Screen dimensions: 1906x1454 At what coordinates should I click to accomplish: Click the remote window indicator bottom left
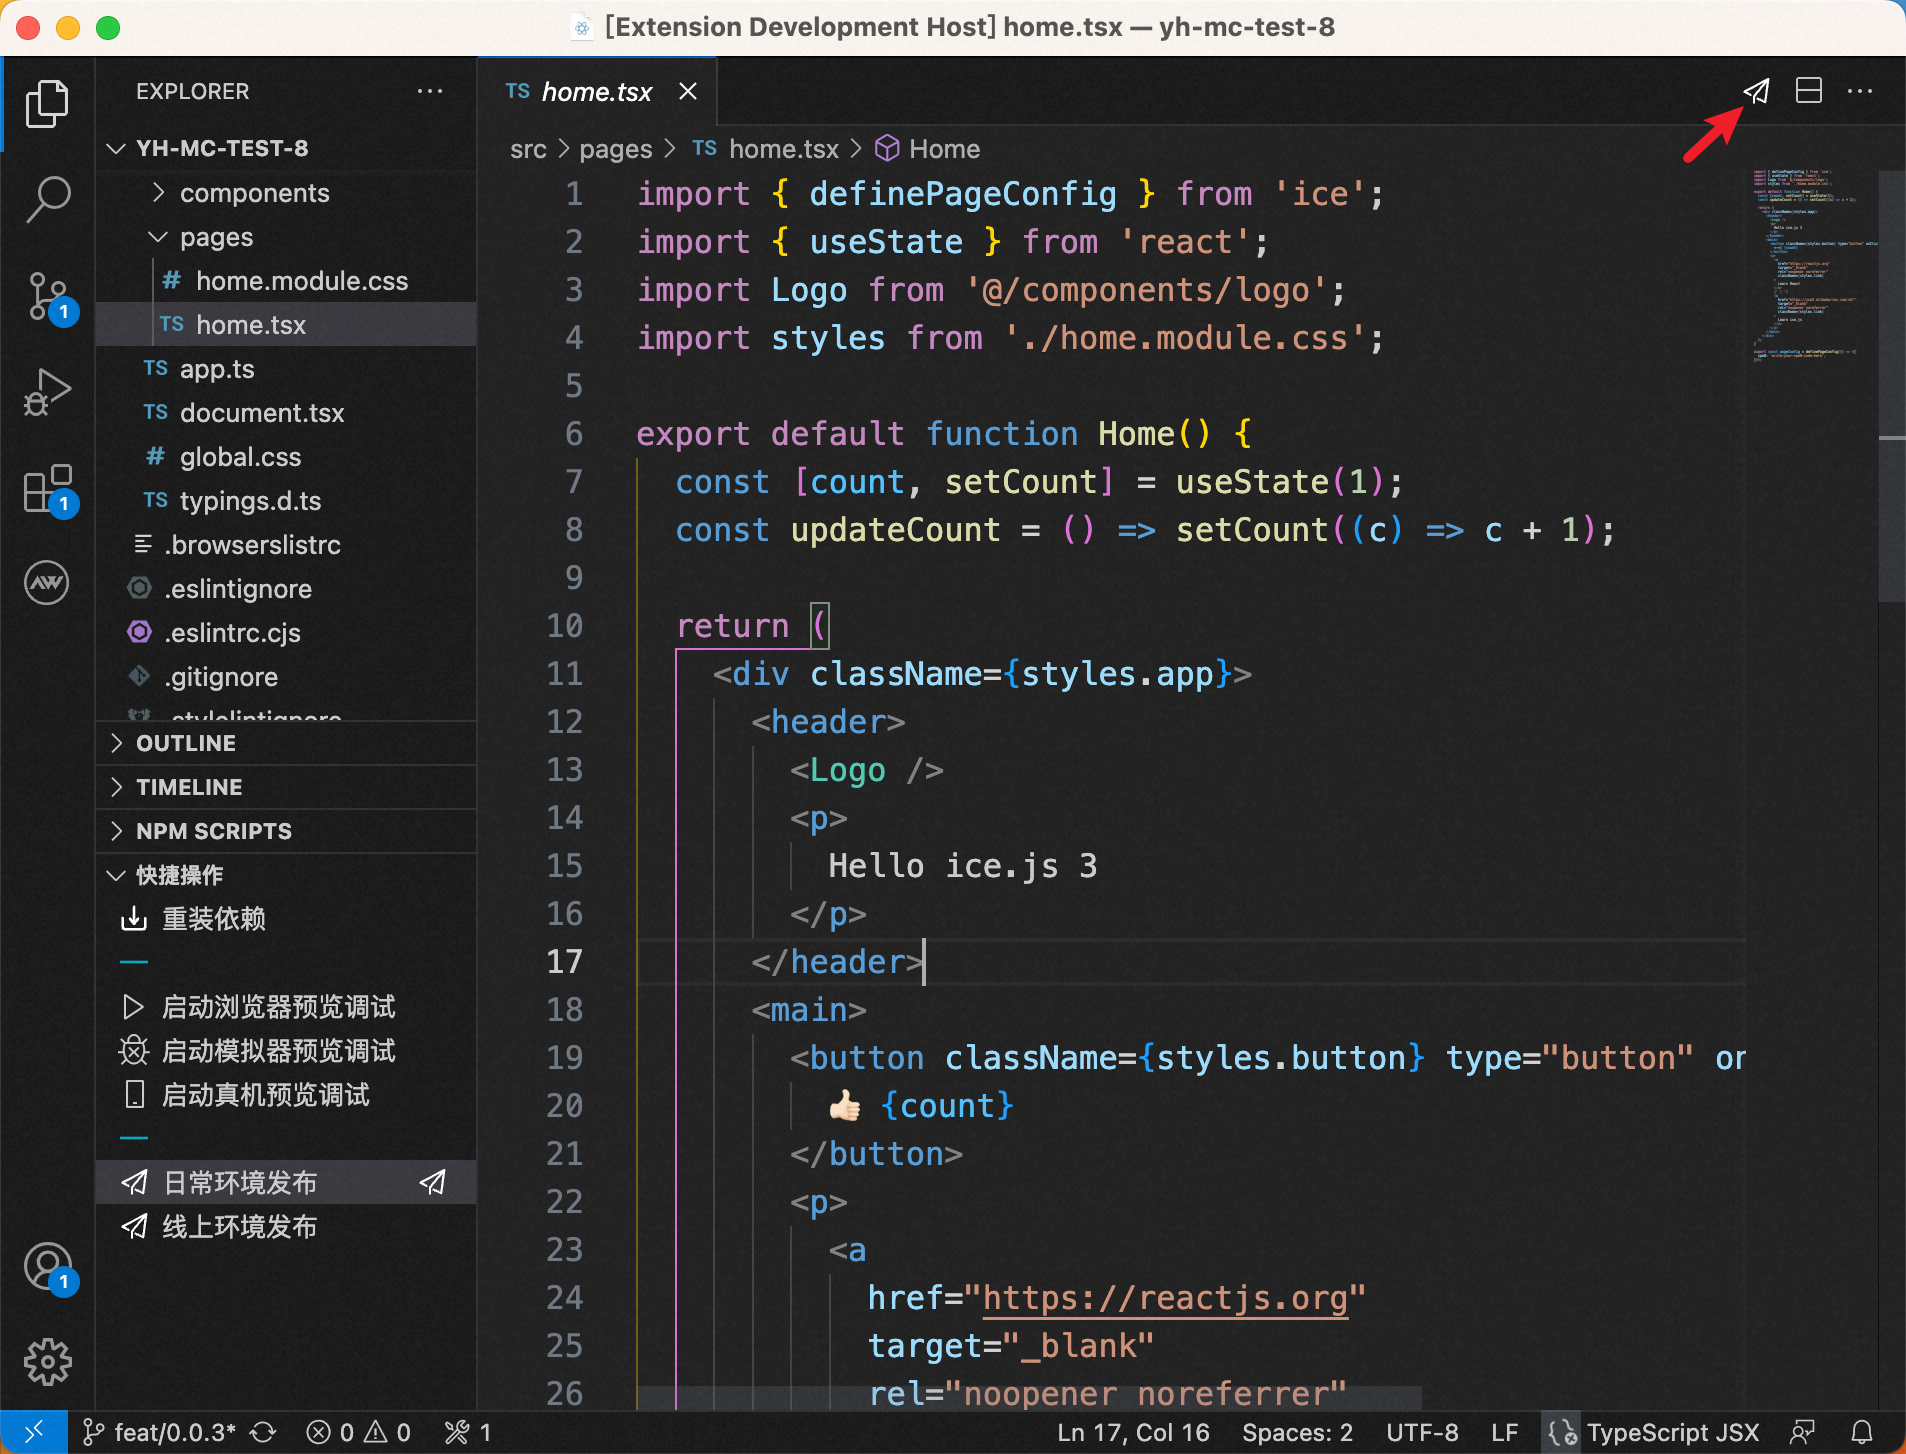pos(33,1431)
